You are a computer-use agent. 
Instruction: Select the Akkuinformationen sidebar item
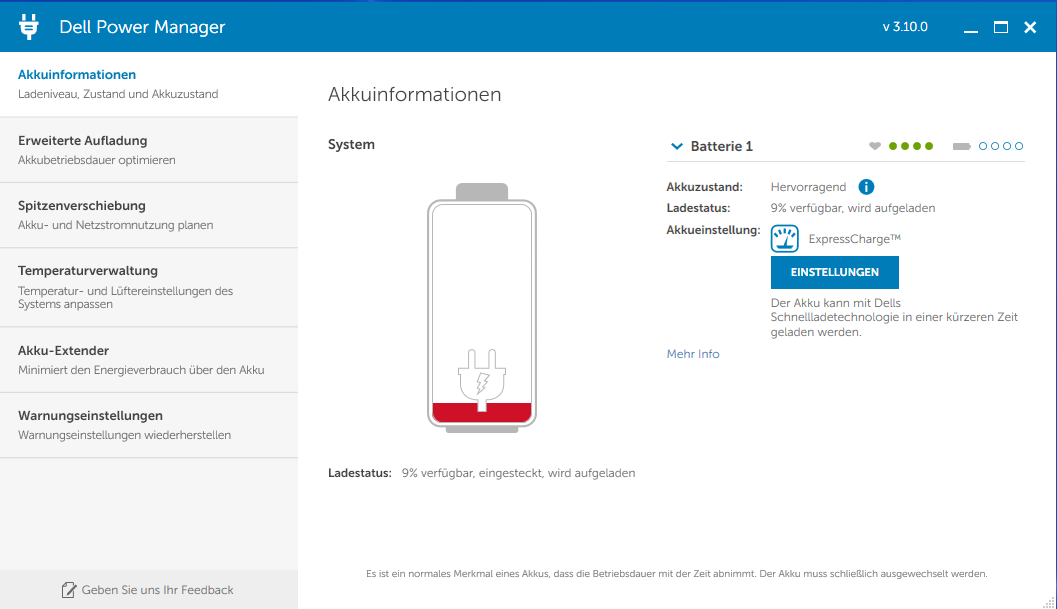click(148, 84)
